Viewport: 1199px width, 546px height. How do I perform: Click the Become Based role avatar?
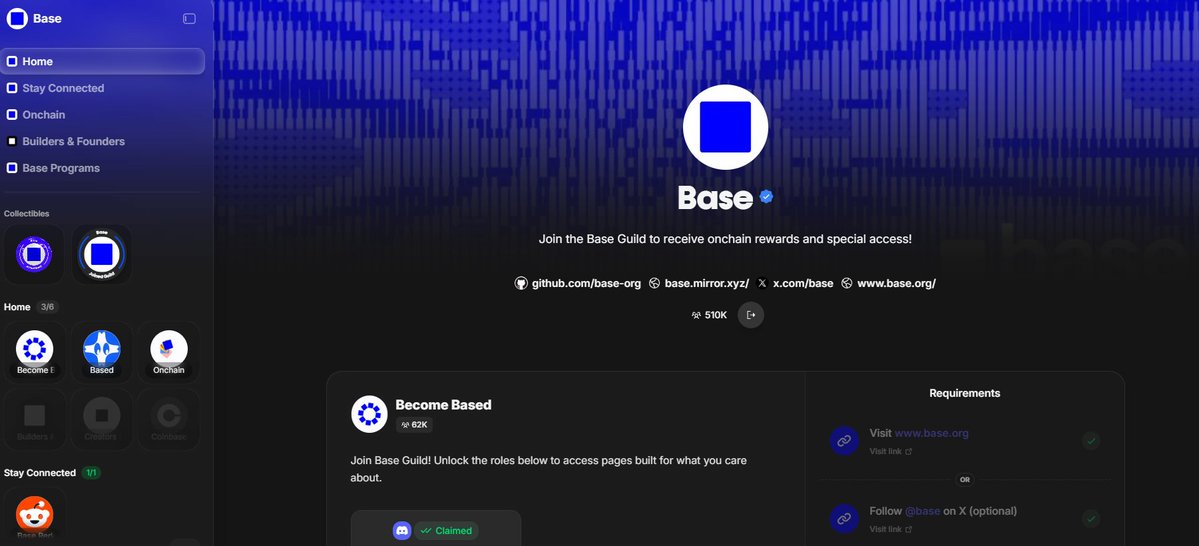tap(369, 414)
